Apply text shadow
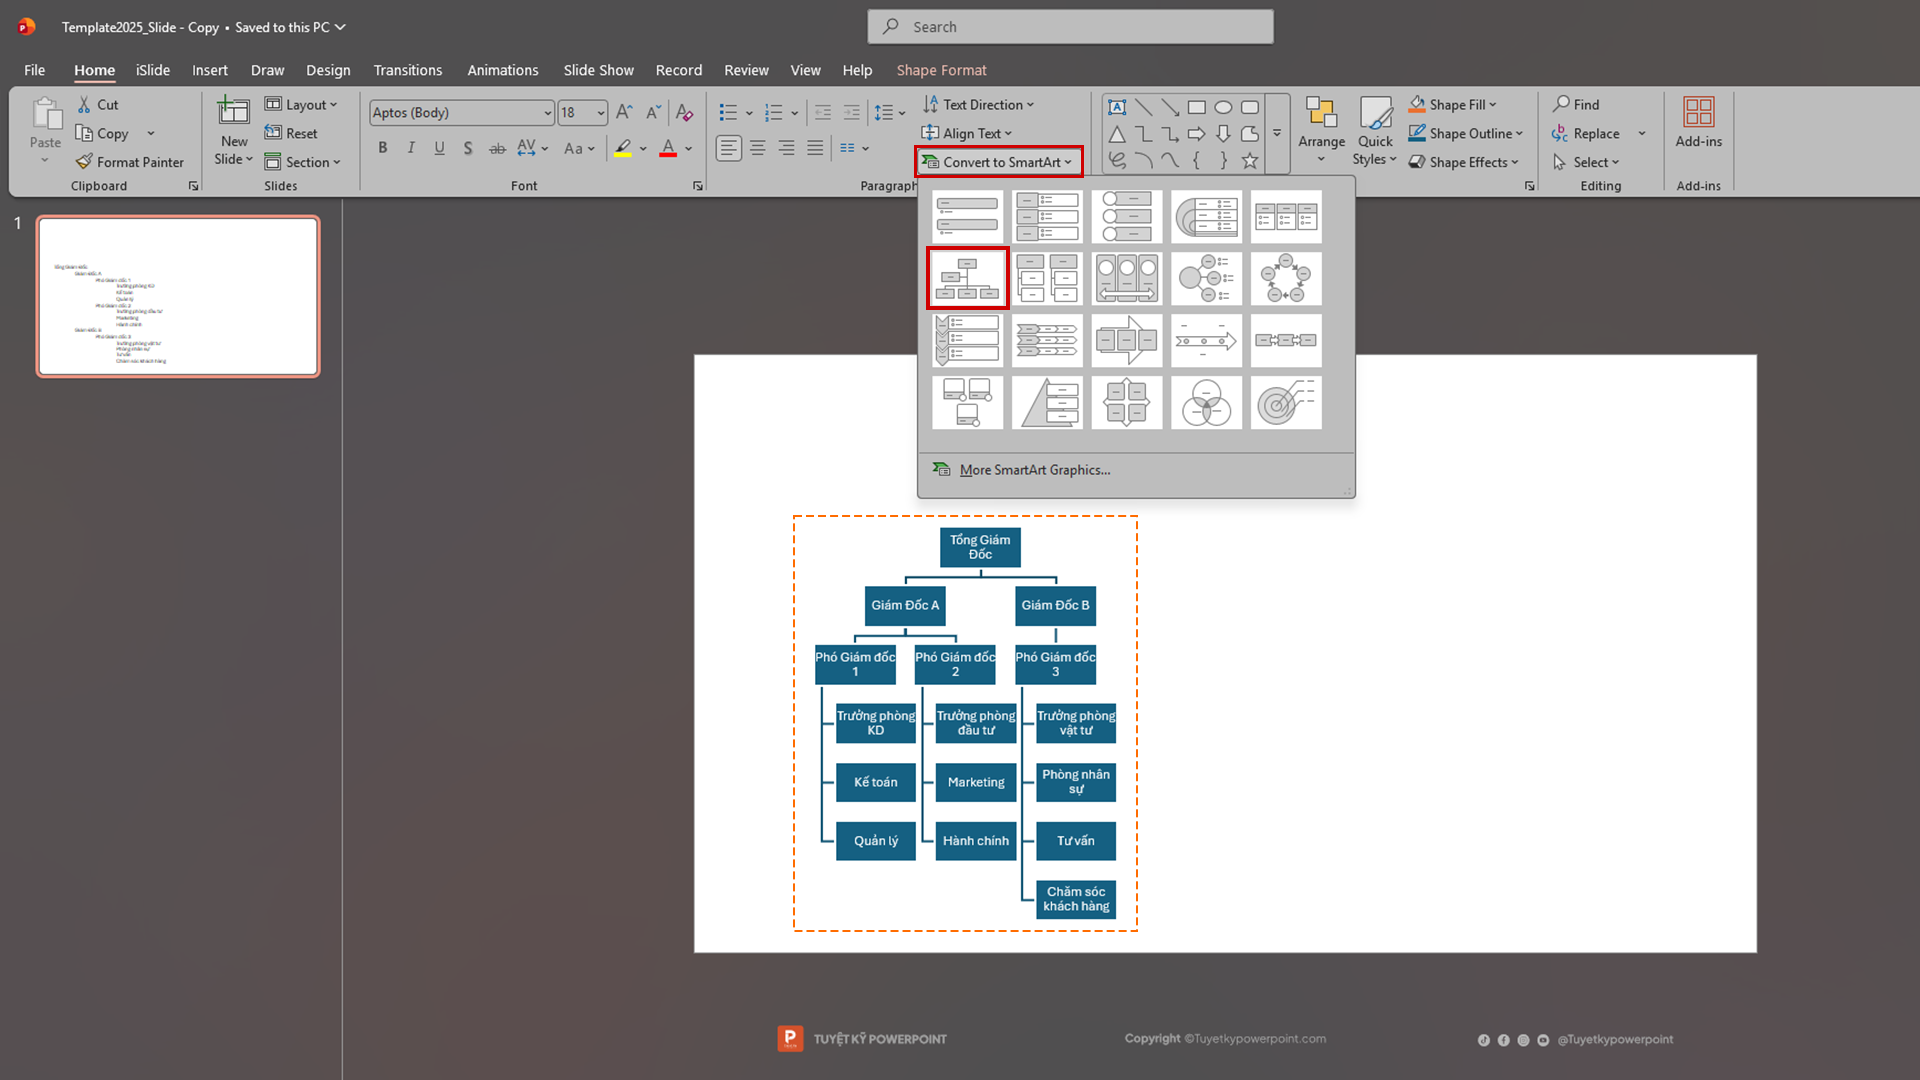Viewport: 1920px width, 1080px height. 468,148
